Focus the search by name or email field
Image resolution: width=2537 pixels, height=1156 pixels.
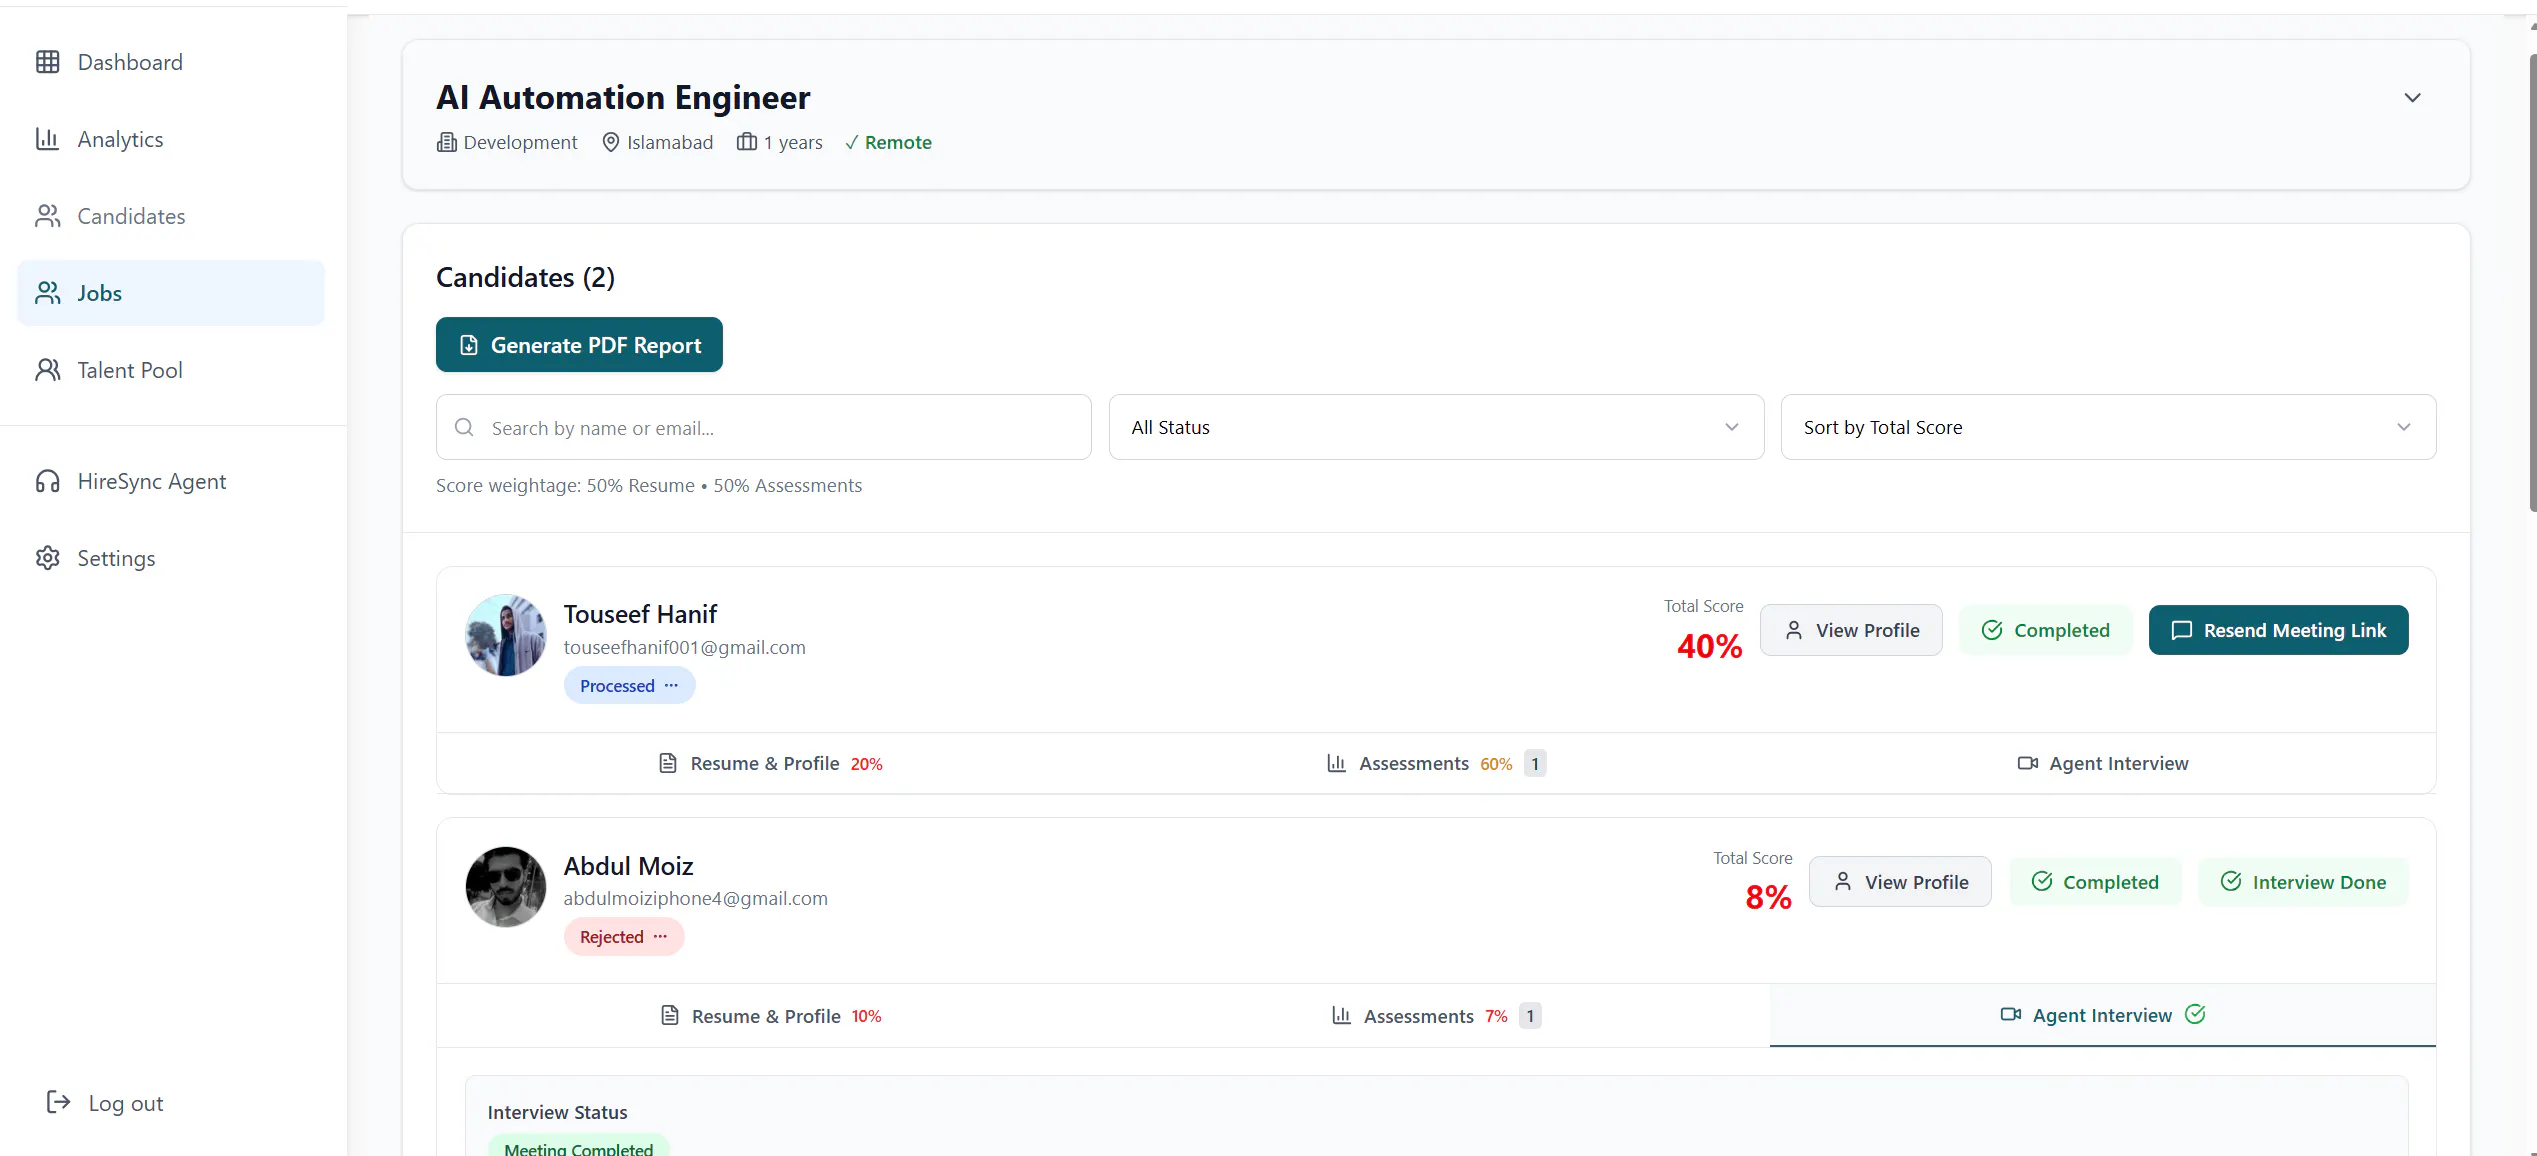click(x=763, y=427)
